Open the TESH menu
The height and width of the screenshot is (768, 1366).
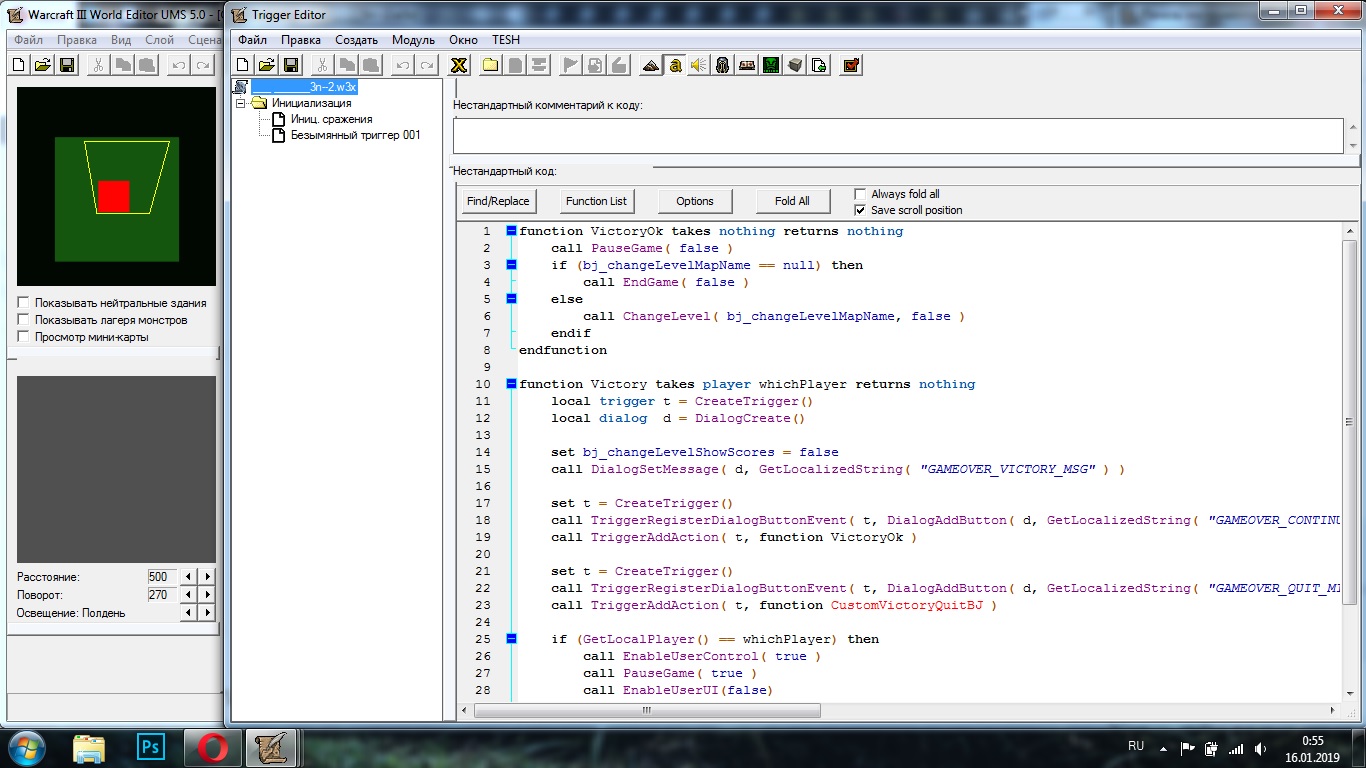coord(506,40)
